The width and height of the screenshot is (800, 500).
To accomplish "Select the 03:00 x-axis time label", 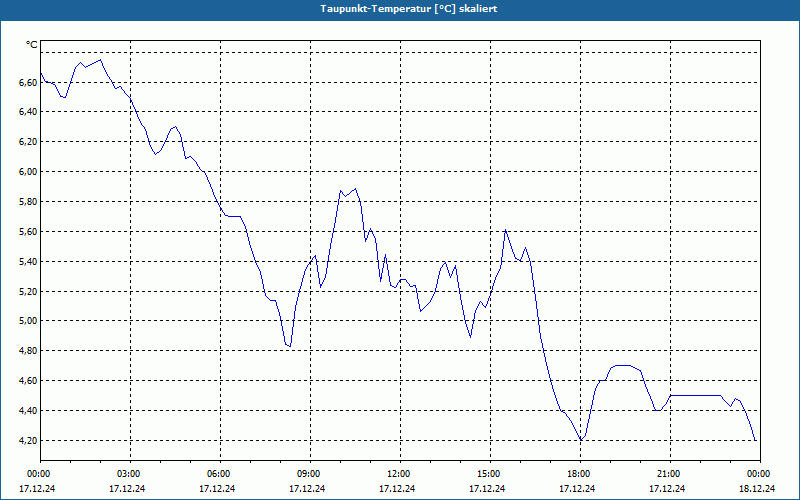I will click(x=127, y=474).
